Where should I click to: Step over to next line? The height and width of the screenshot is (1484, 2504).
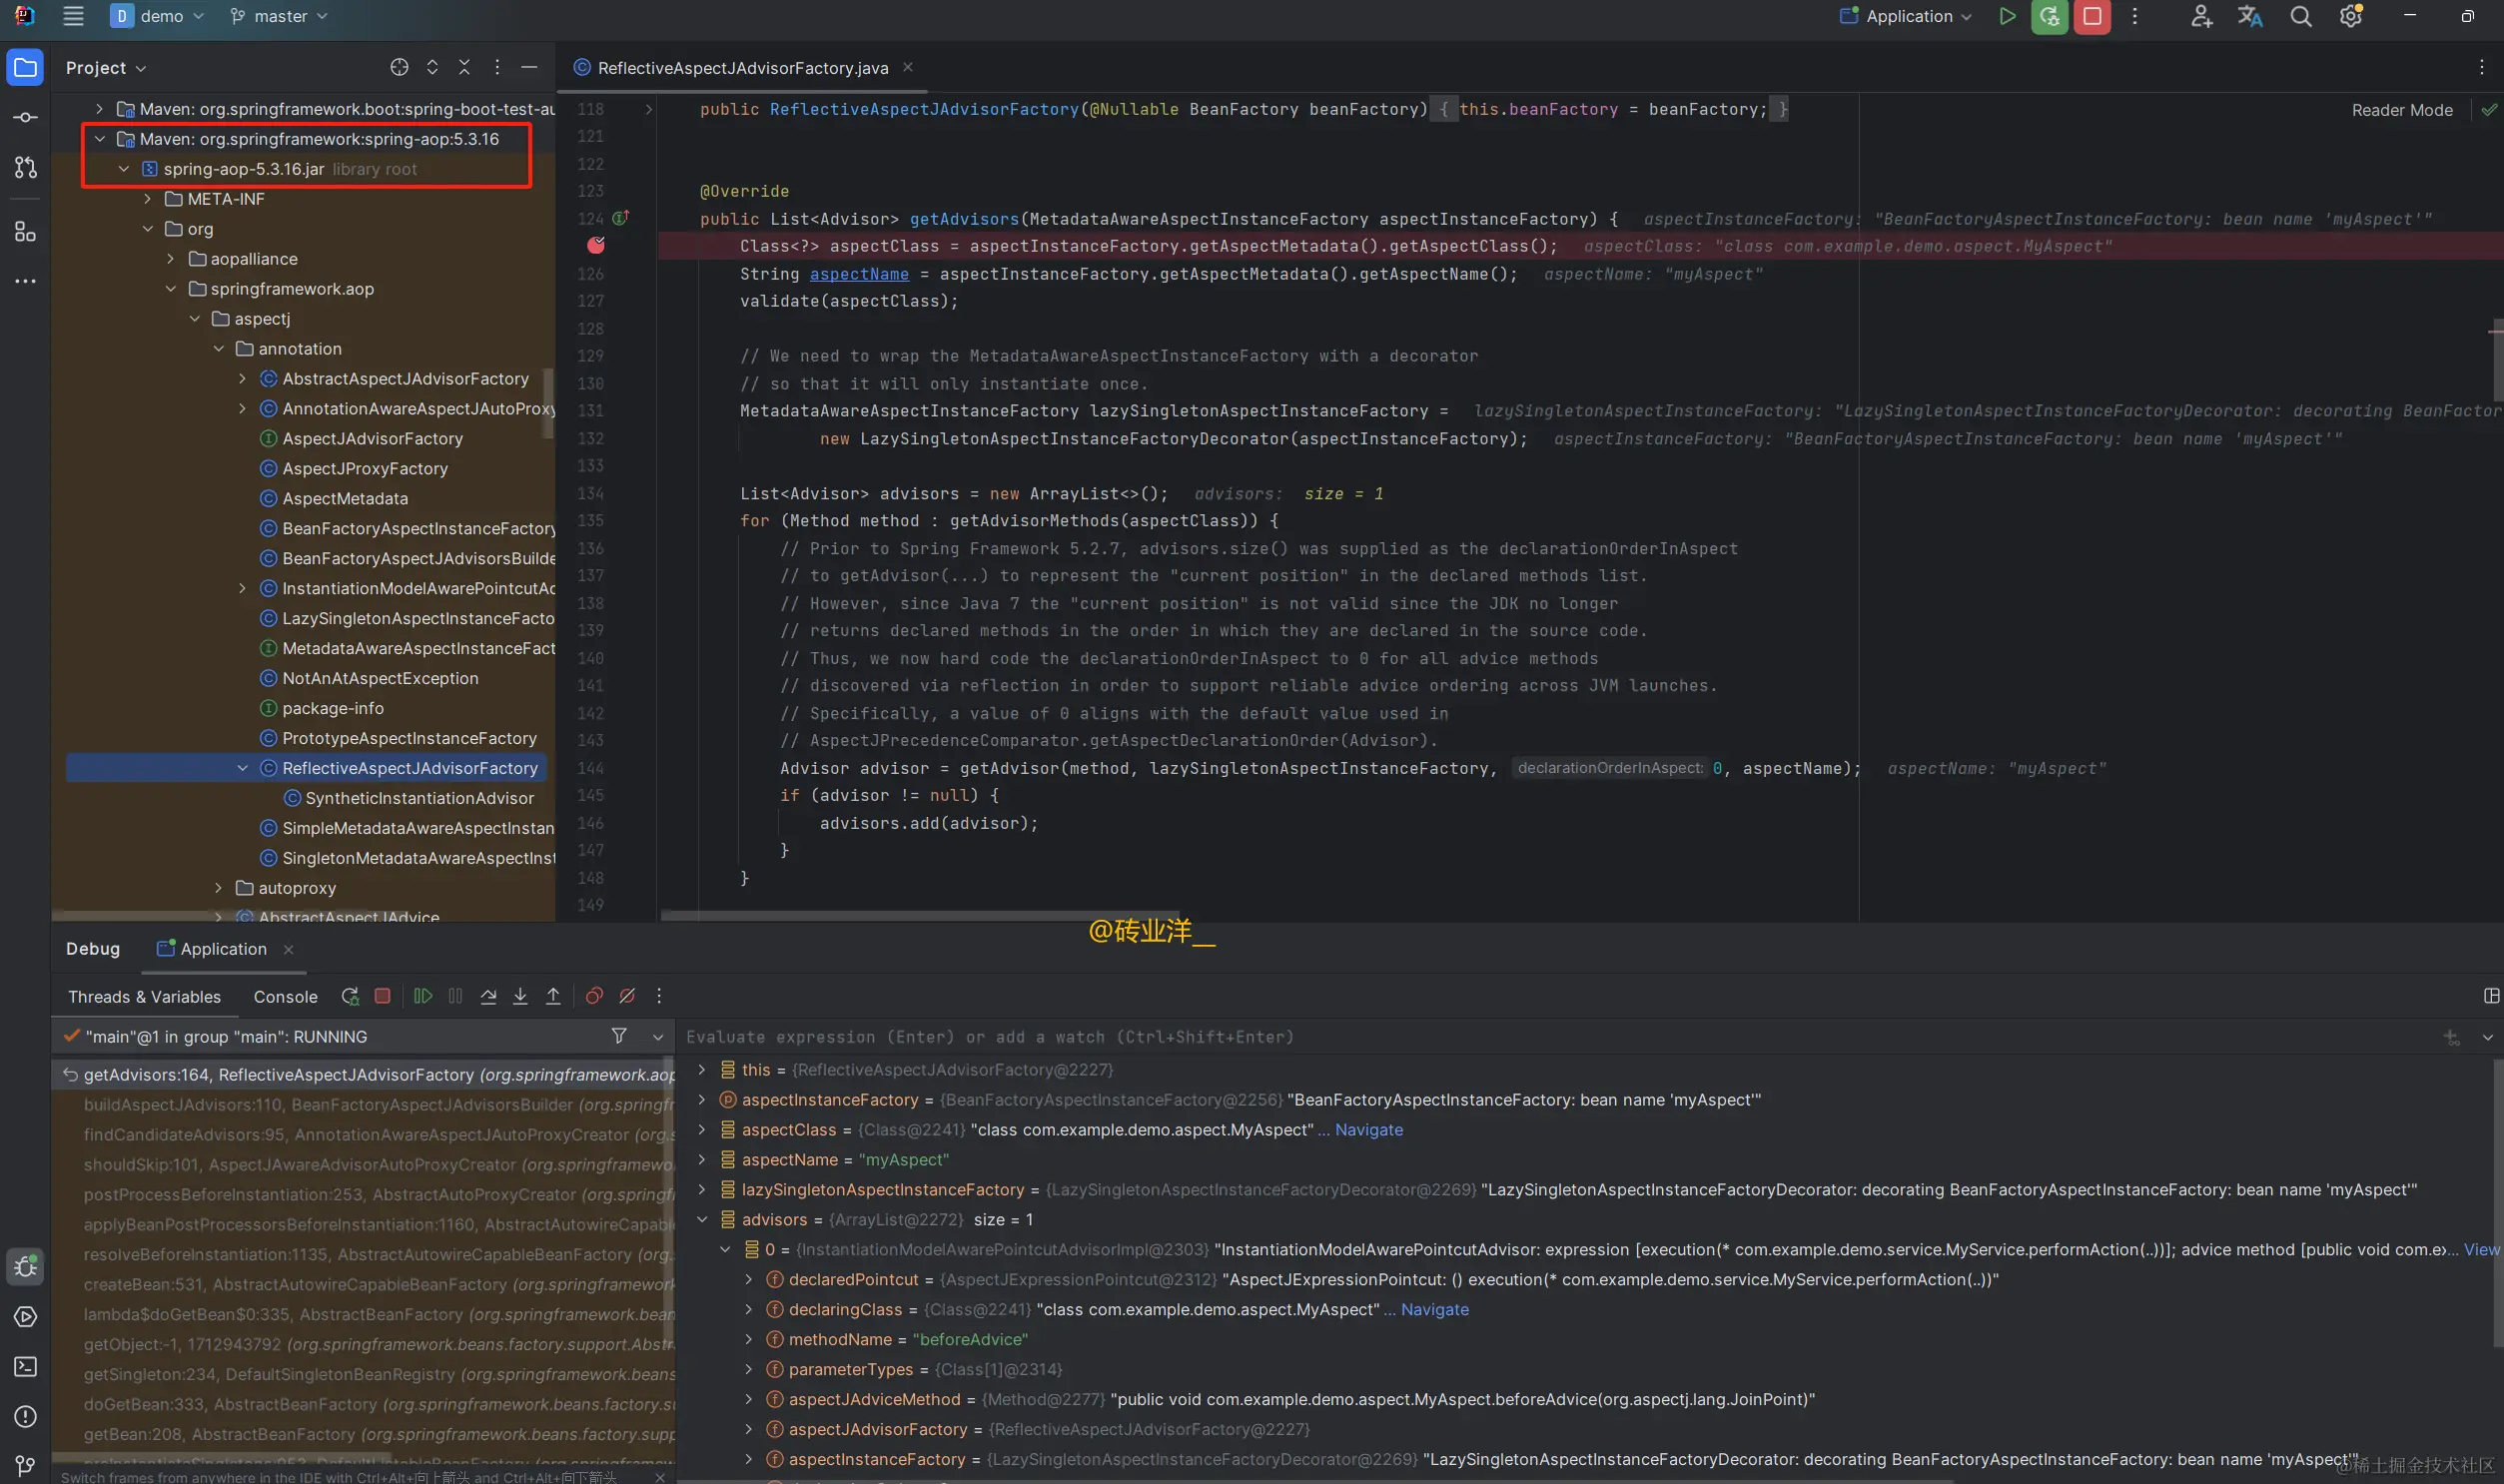pyautogui.click(x=488, y=996)
